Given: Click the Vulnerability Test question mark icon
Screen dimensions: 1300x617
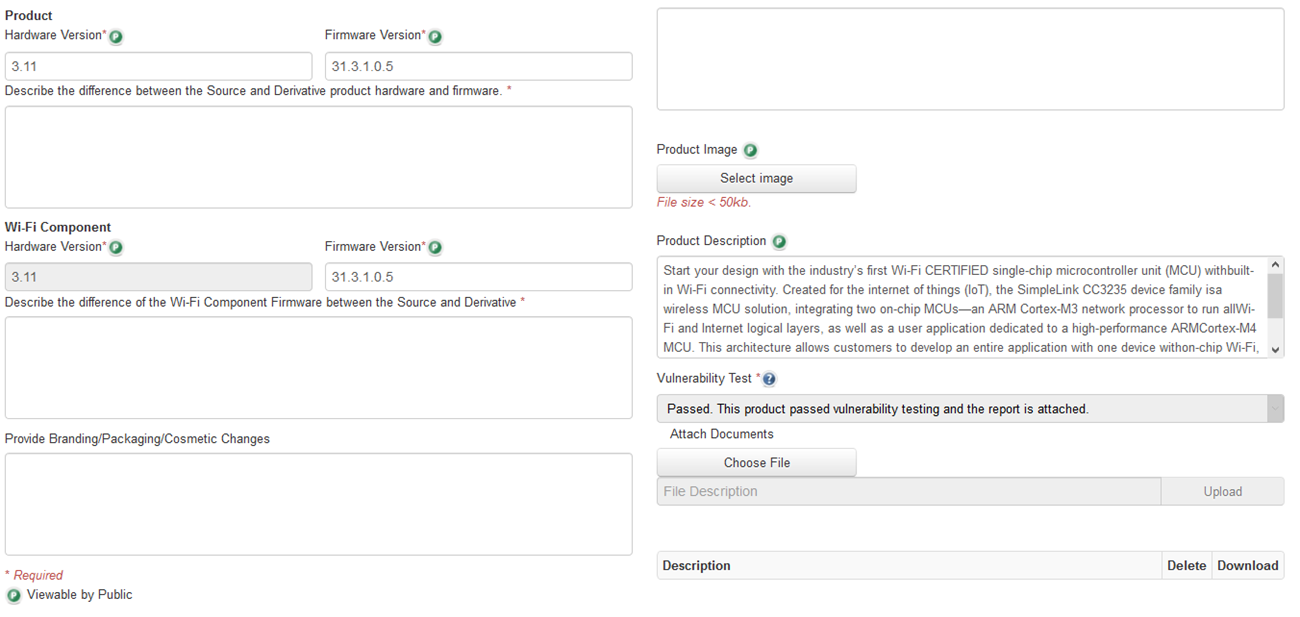Looking at the screenshot, I should tap(769, 378).
